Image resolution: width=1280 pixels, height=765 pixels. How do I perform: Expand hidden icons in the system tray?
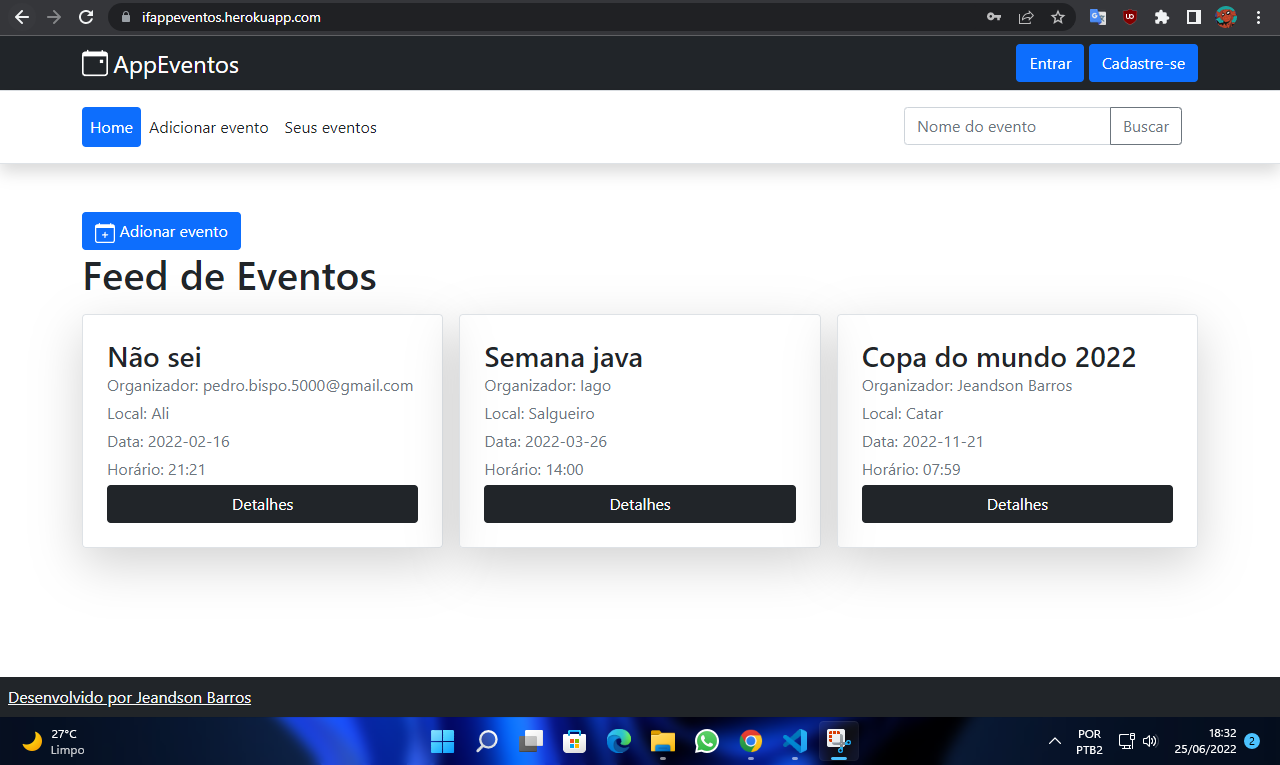(1054, 741)
